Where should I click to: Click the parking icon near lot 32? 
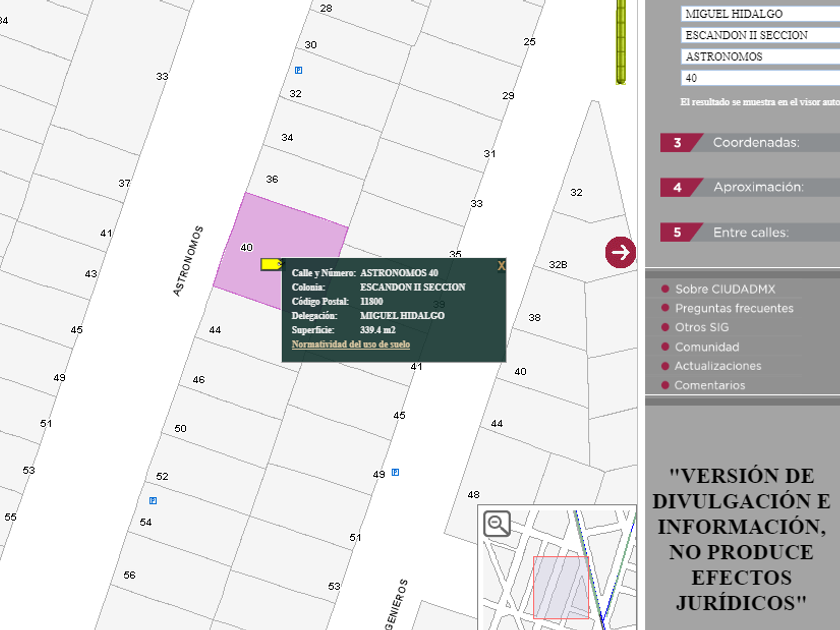click(299, 70)
